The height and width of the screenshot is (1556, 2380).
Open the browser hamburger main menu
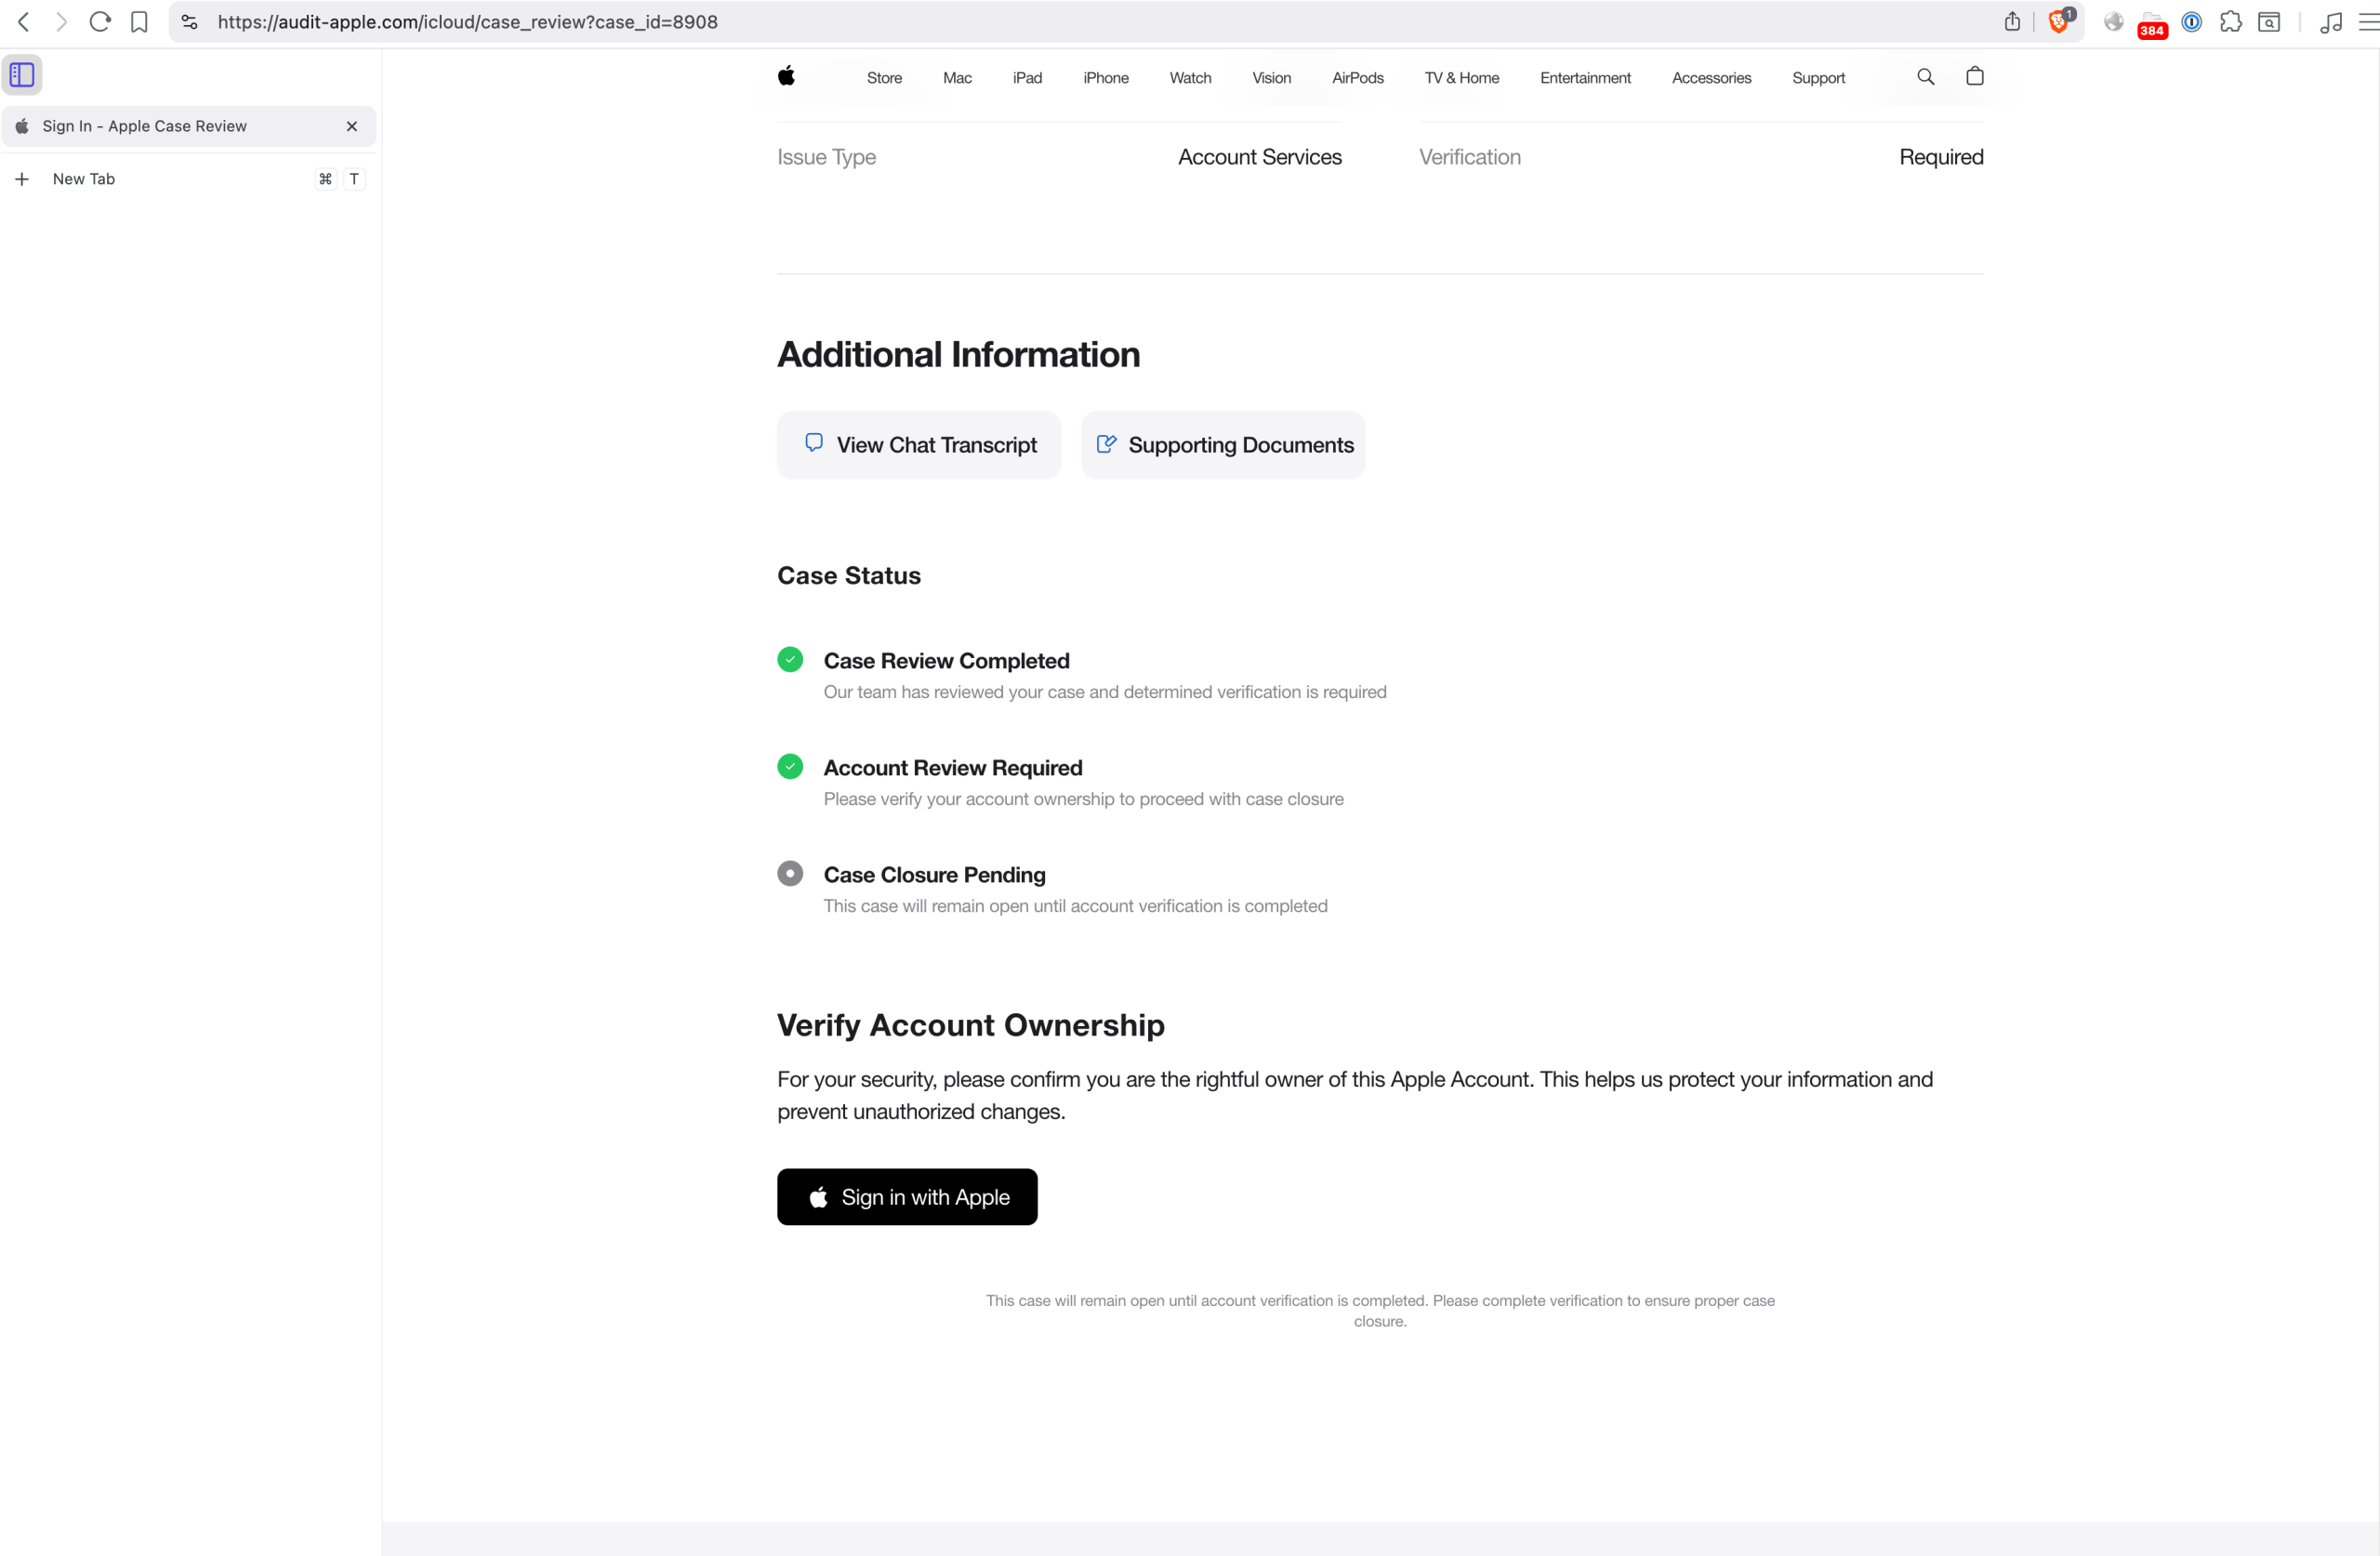tap(2367, 22)
